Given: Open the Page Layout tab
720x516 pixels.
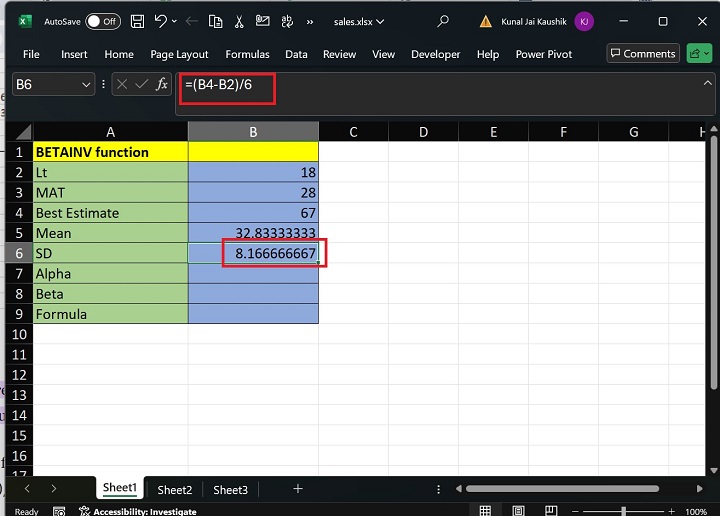Looking at the screenshot, I should tap(179, 54).
